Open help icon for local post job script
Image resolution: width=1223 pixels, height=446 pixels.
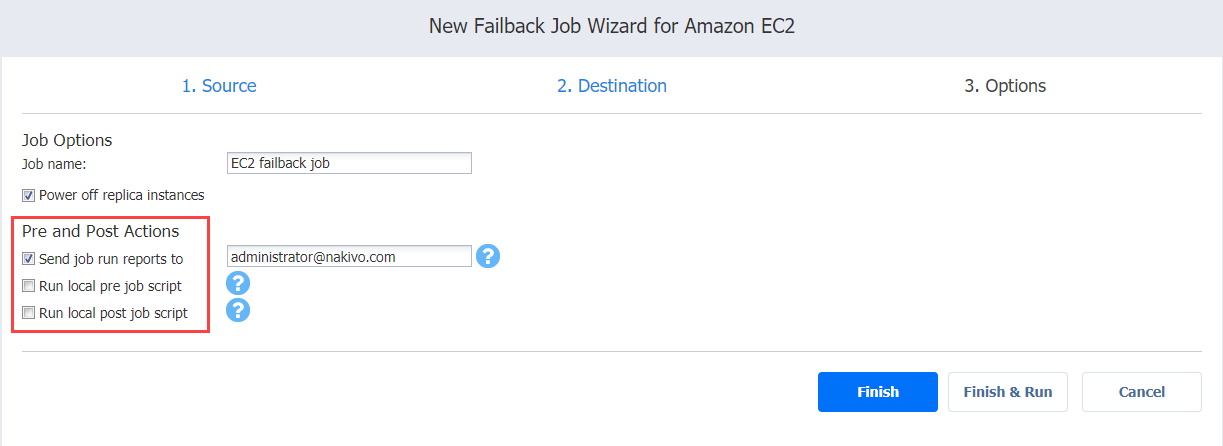coord(237,310)
